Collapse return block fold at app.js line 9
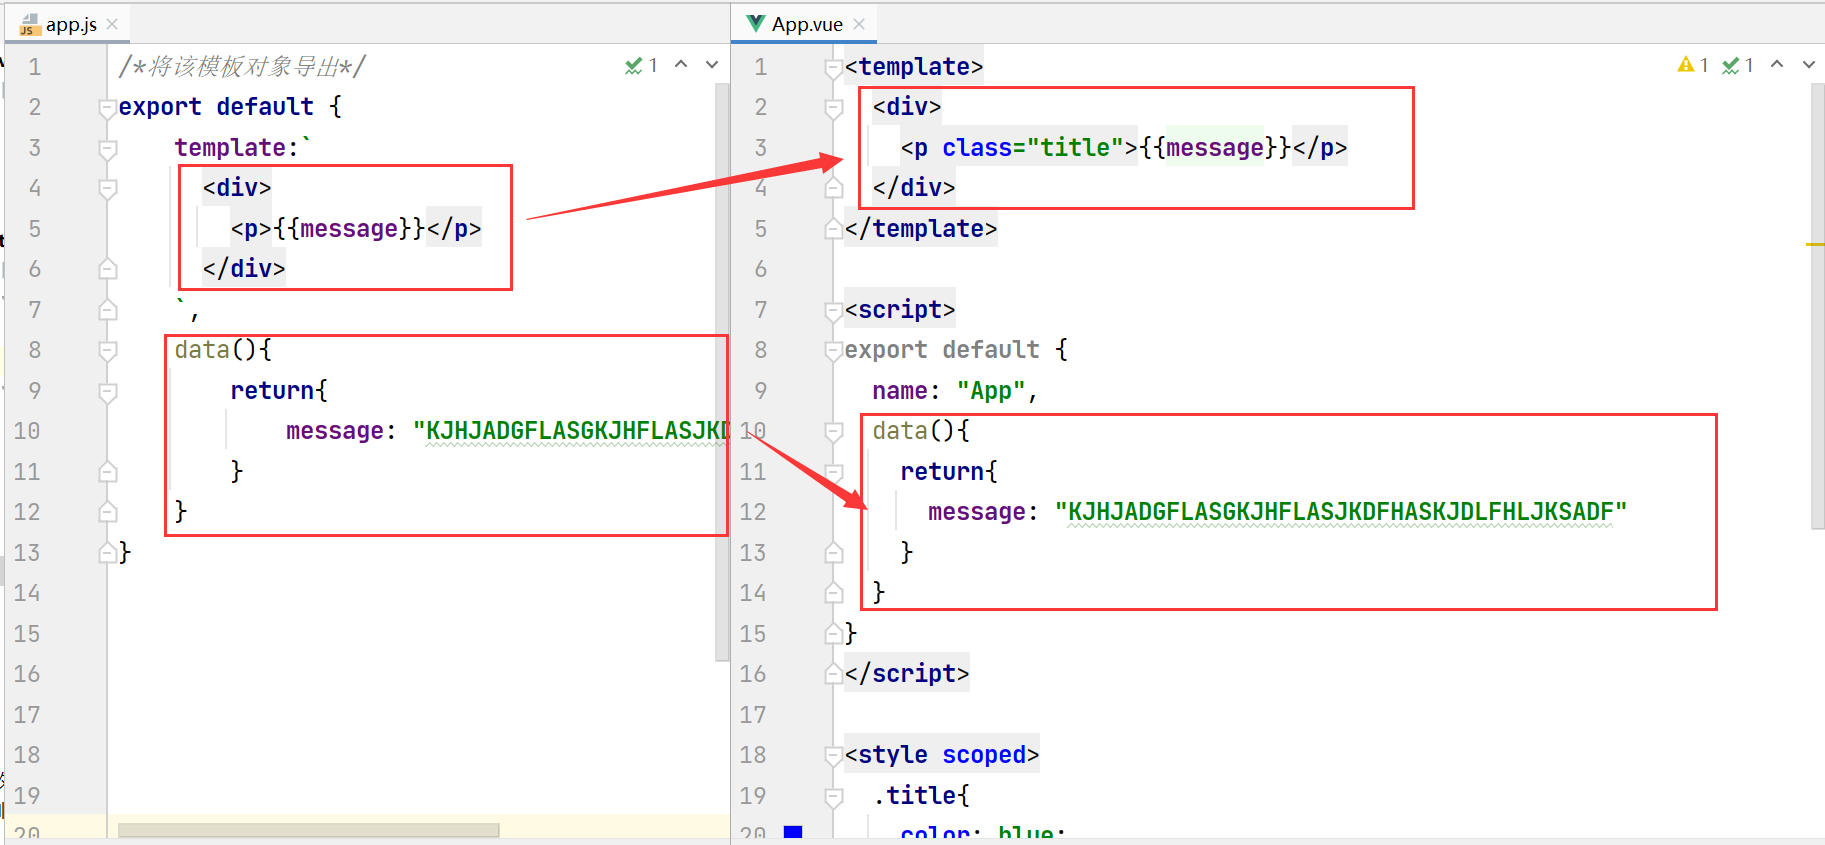1825x845 pixels. coord(108,392)
